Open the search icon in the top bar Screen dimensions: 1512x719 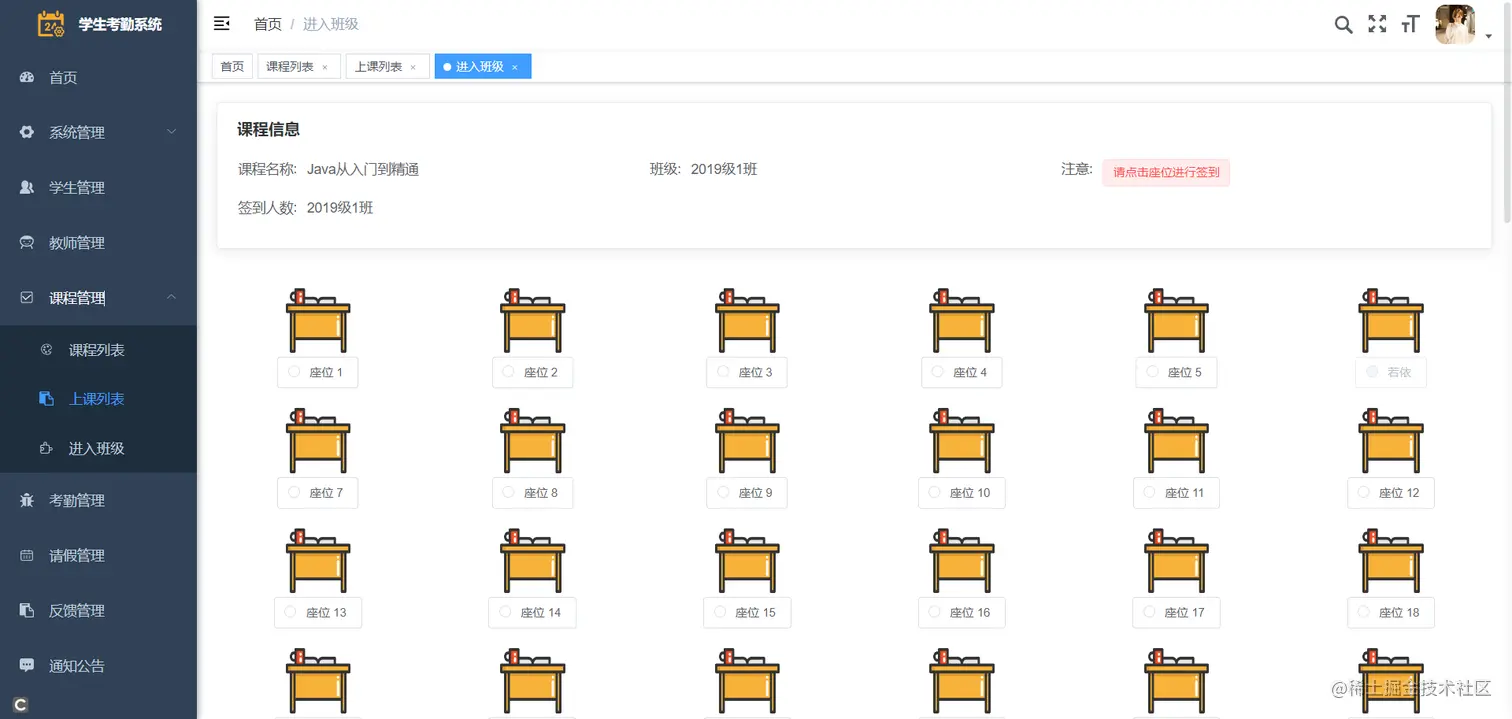[x=1343, y=24]
